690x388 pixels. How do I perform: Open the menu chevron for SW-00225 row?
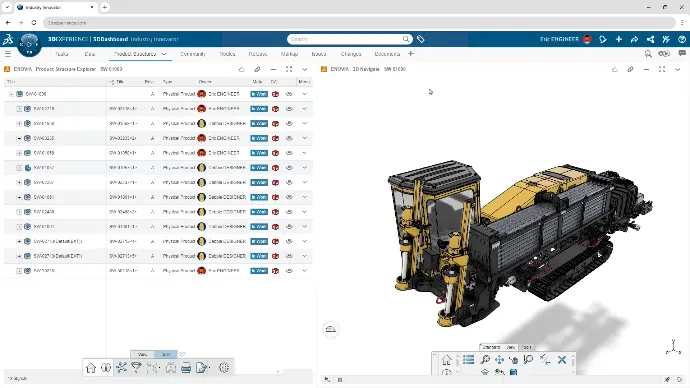(305, 138)
